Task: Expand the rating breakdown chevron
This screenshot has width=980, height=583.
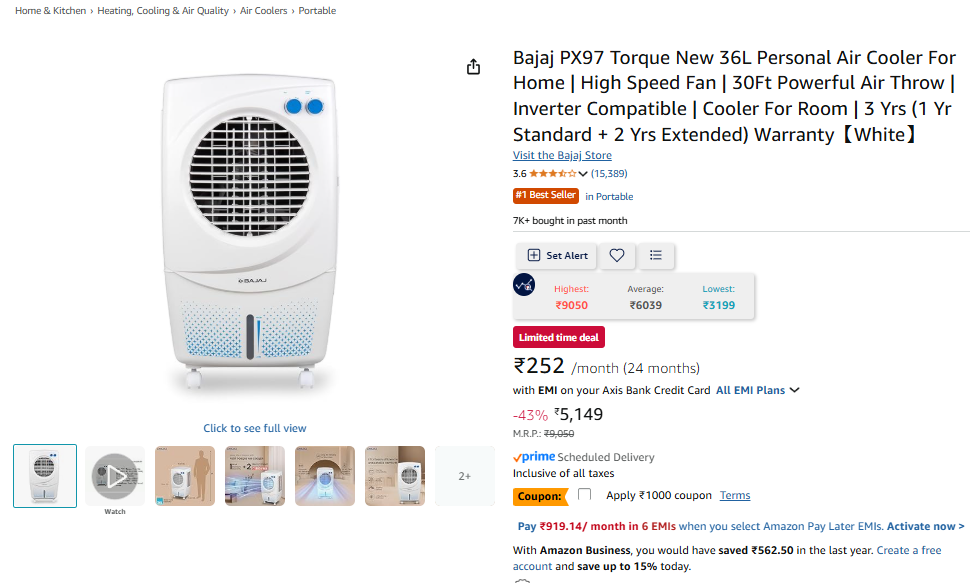Action: coord(583,174)
